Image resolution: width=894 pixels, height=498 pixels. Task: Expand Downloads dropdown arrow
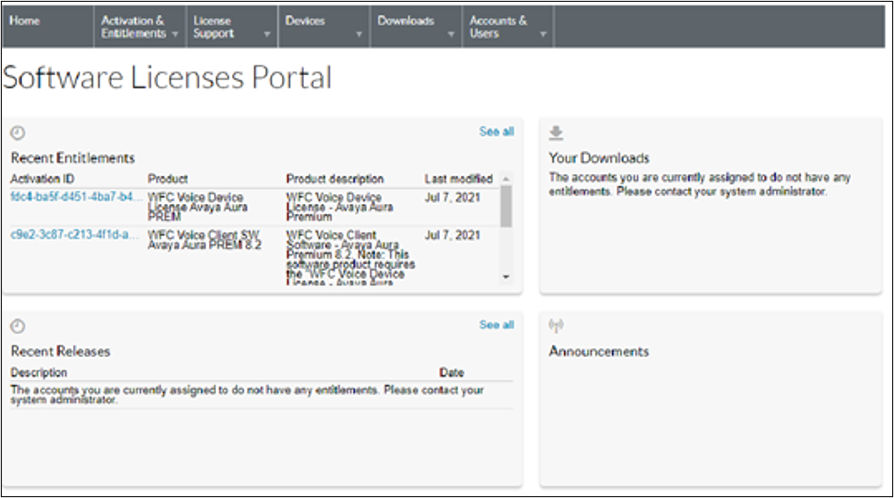(451, 34)
